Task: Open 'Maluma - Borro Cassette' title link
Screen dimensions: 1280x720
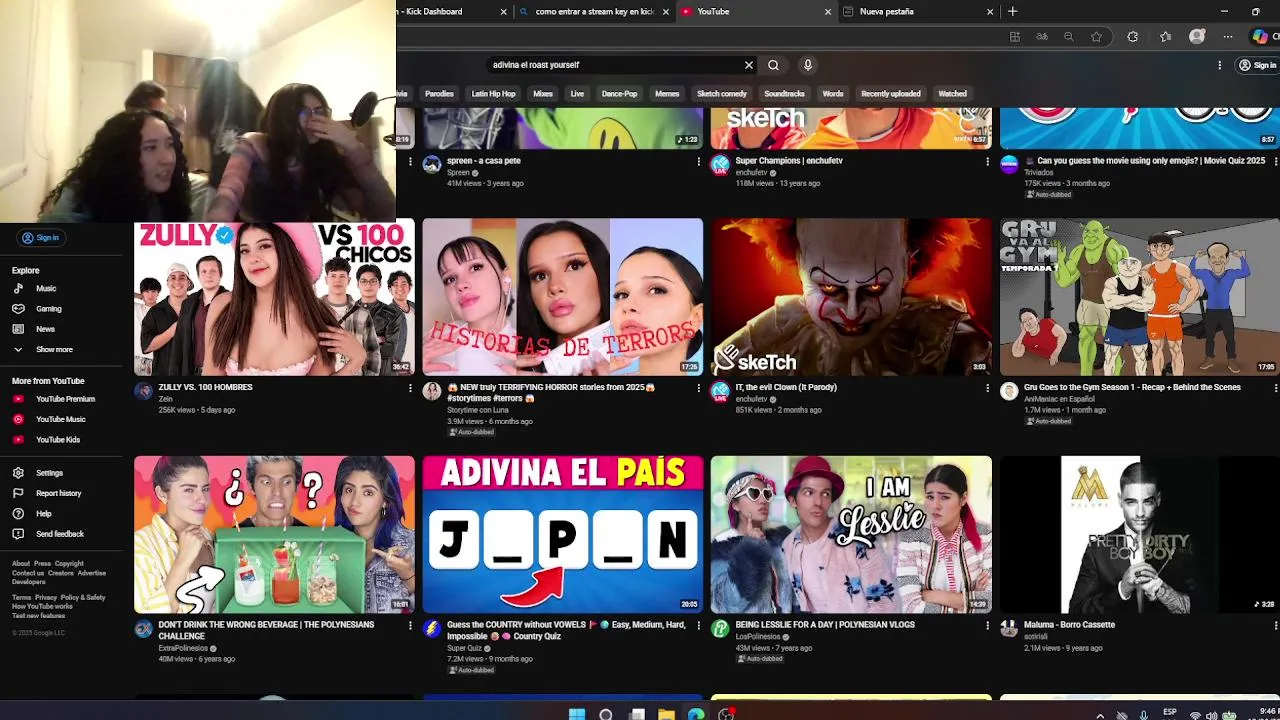Action: point(1069,625)
